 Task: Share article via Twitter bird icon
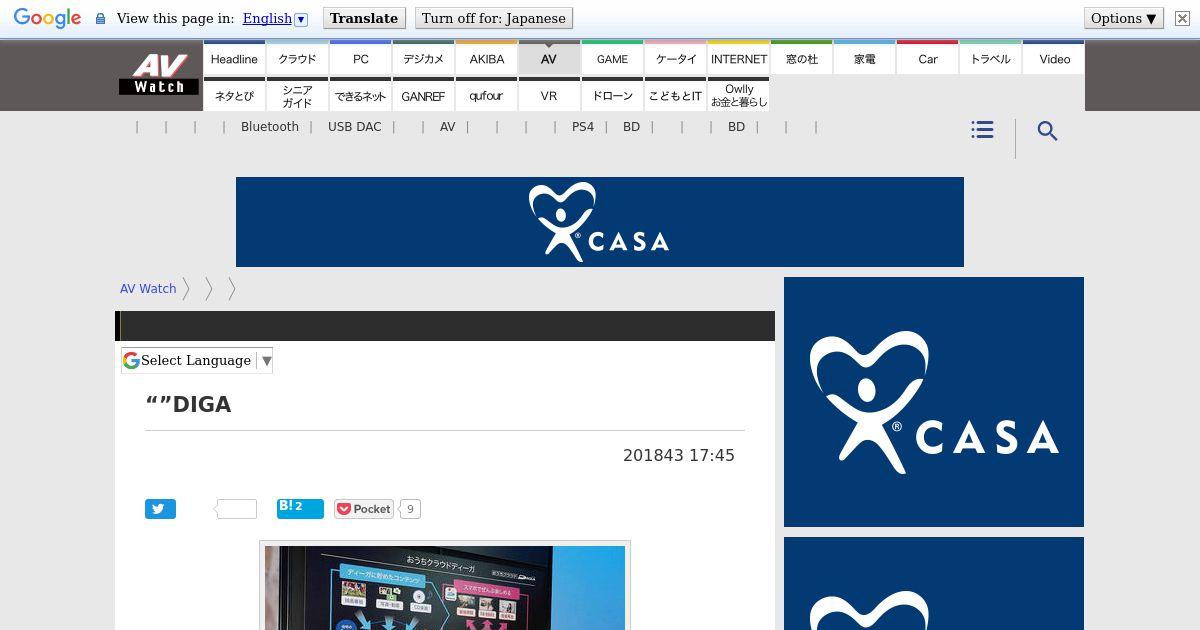(x=160, y=509)
